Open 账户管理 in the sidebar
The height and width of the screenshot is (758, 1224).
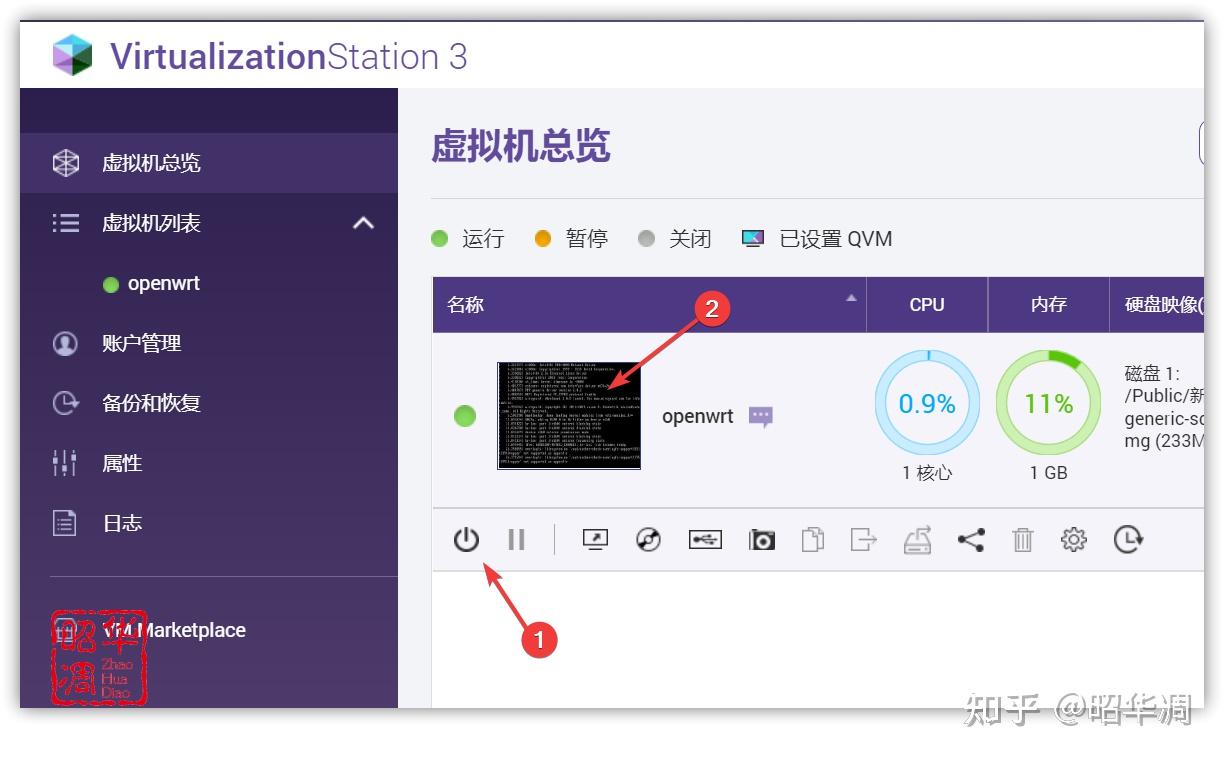[x=209, y=343]
